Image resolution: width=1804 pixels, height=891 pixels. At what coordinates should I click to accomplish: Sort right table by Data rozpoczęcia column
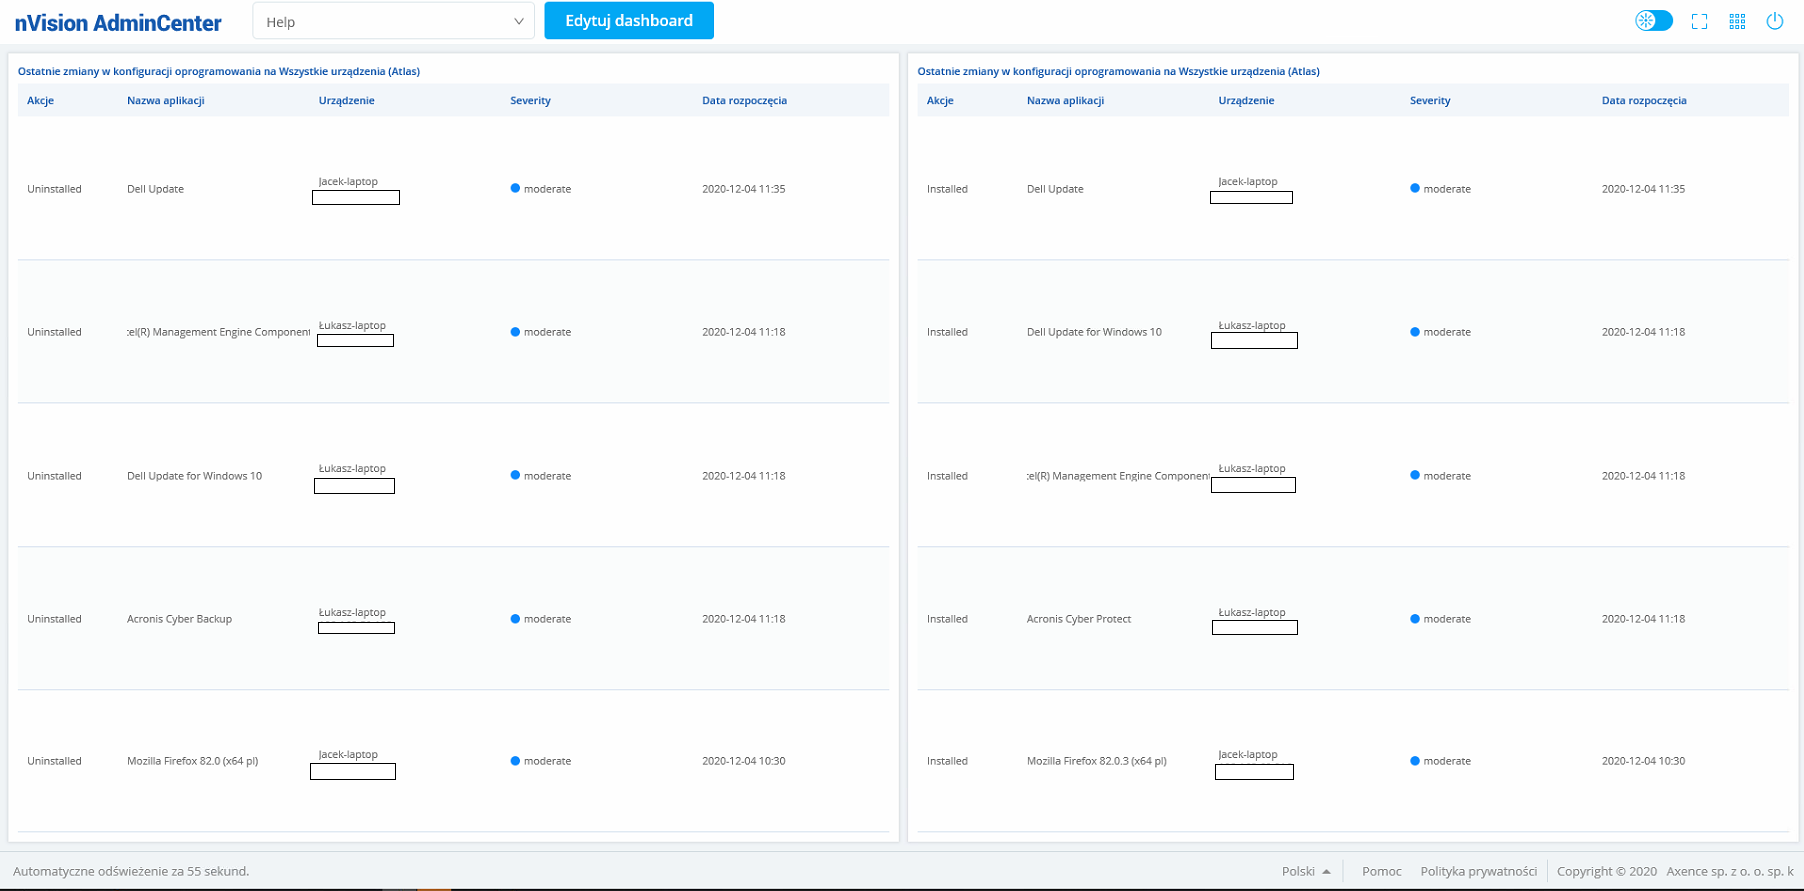pyautogui.click(x=1643, y=100)
